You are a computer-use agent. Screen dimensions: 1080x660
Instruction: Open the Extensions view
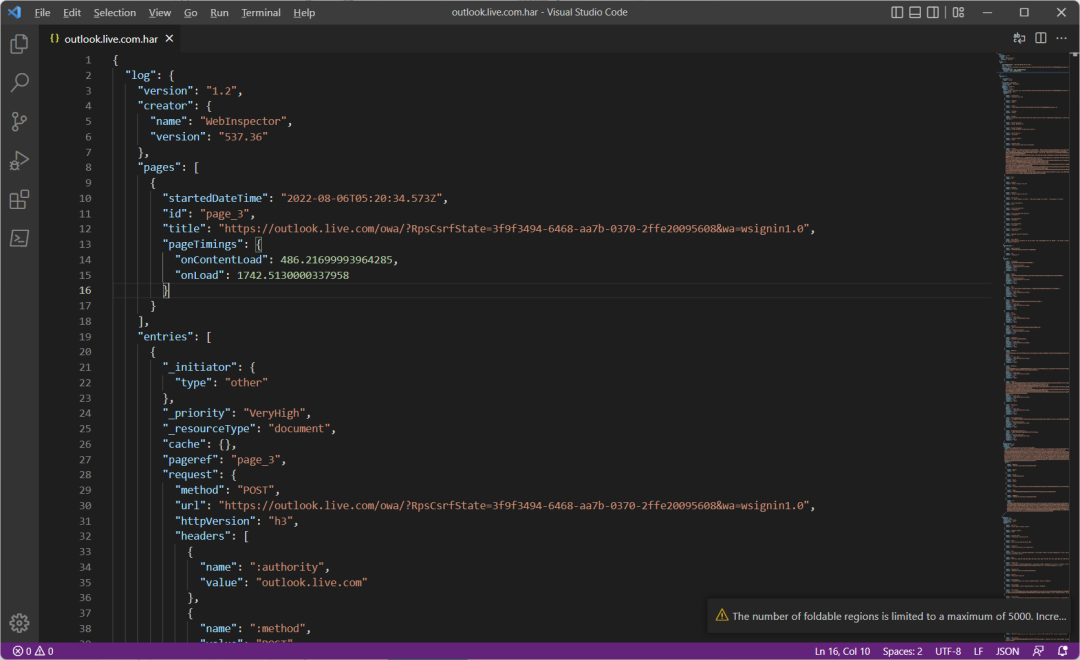click(x=19, y=200)
